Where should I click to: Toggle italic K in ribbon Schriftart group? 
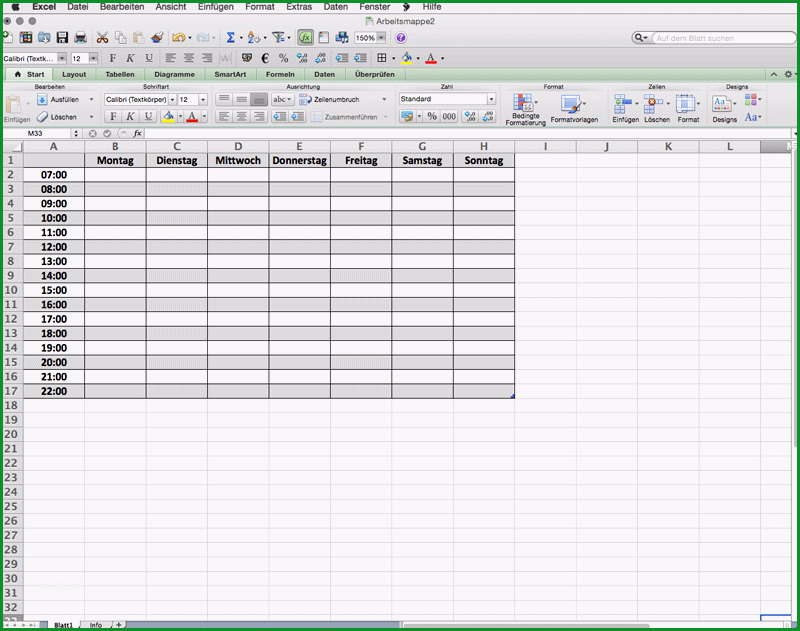pos(130,116)
